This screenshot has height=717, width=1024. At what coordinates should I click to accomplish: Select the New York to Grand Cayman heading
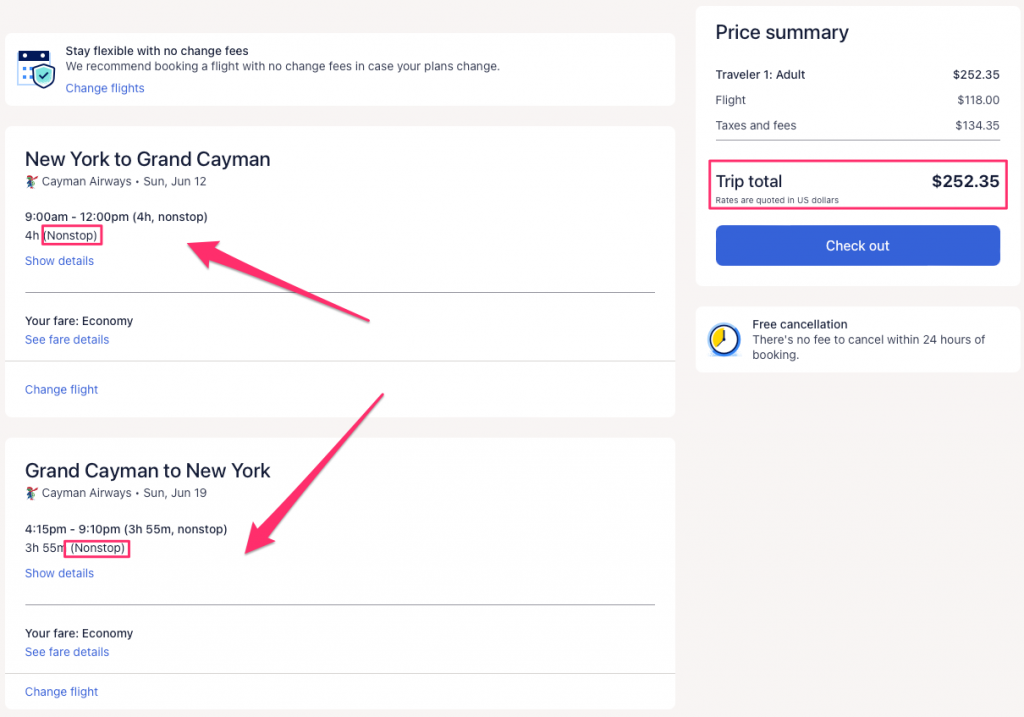pyautogui.click(x=147, y=159)
